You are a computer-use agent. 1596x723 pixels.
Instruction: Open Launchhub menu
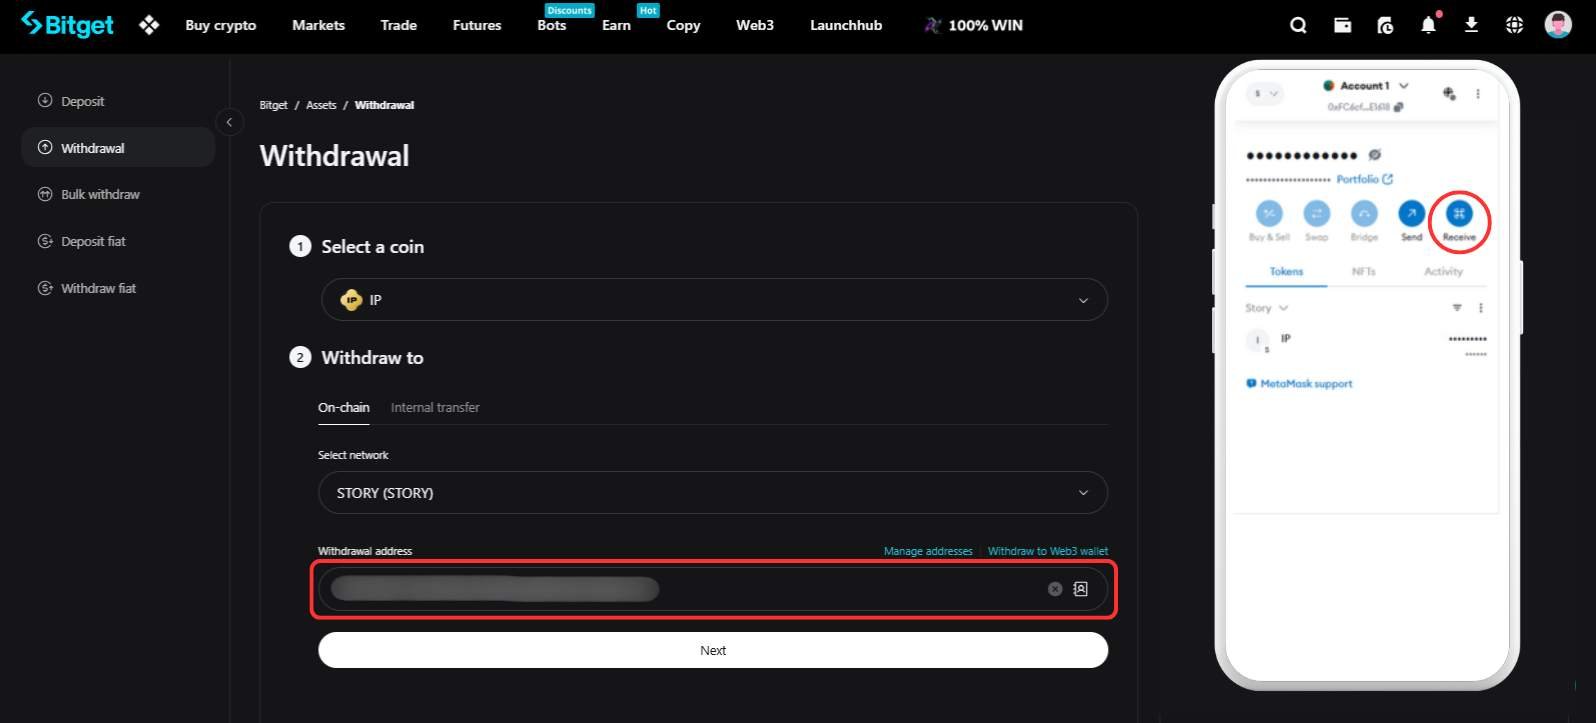point(846,25)
